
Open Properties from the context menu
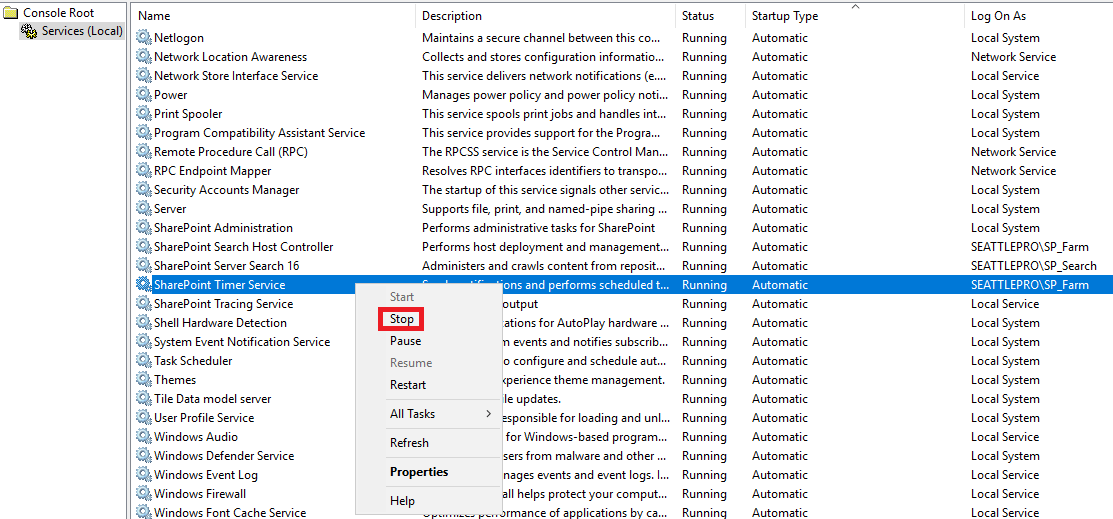419,471
